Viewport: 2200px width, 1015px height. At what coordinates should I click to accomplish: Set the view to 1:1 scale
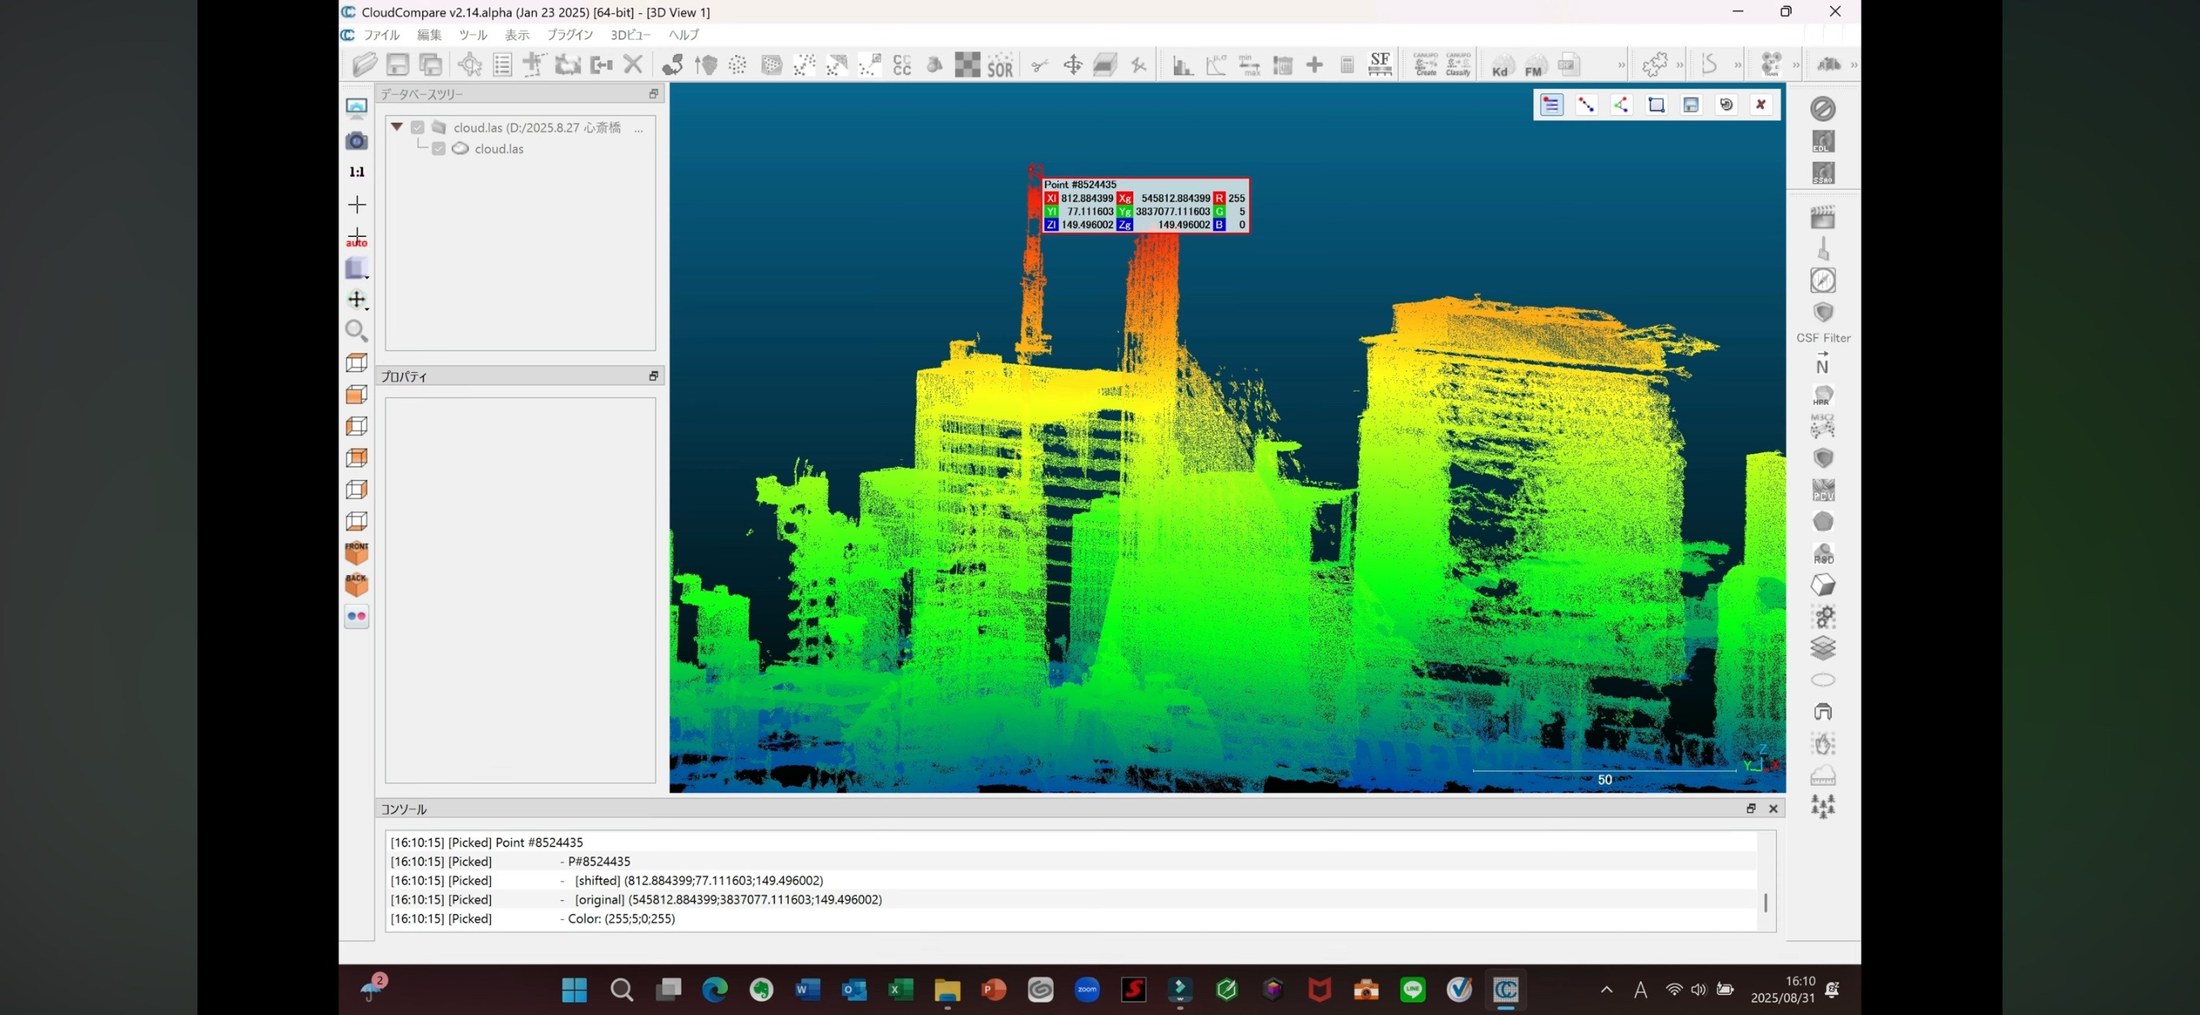click(x=356, y=172)
